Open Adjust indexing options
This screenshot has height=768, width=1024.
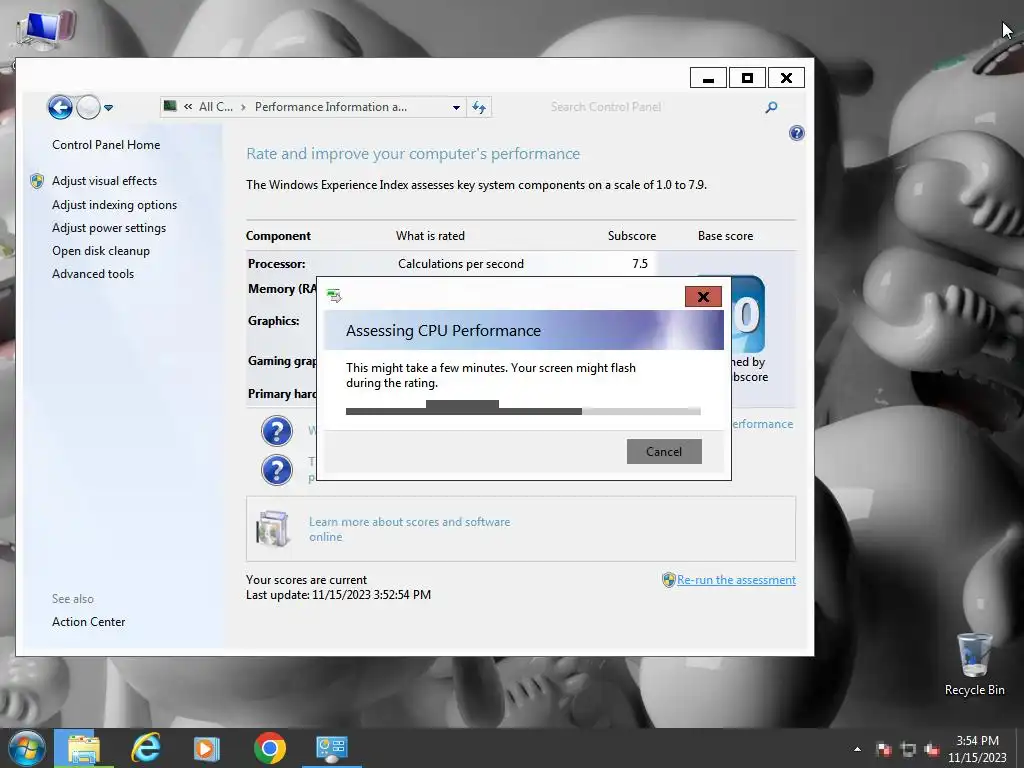(x=114, y=205)
